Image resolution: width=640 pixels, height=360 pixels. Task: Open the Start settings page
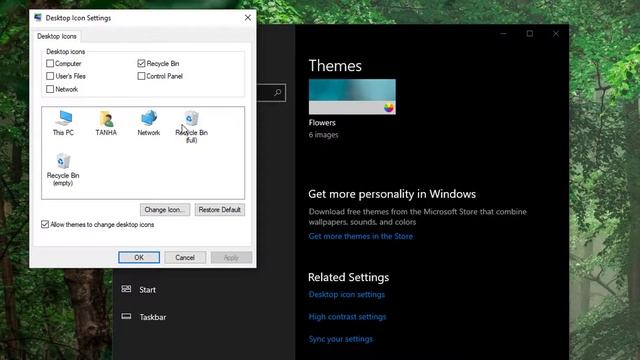tap(147, 289)
